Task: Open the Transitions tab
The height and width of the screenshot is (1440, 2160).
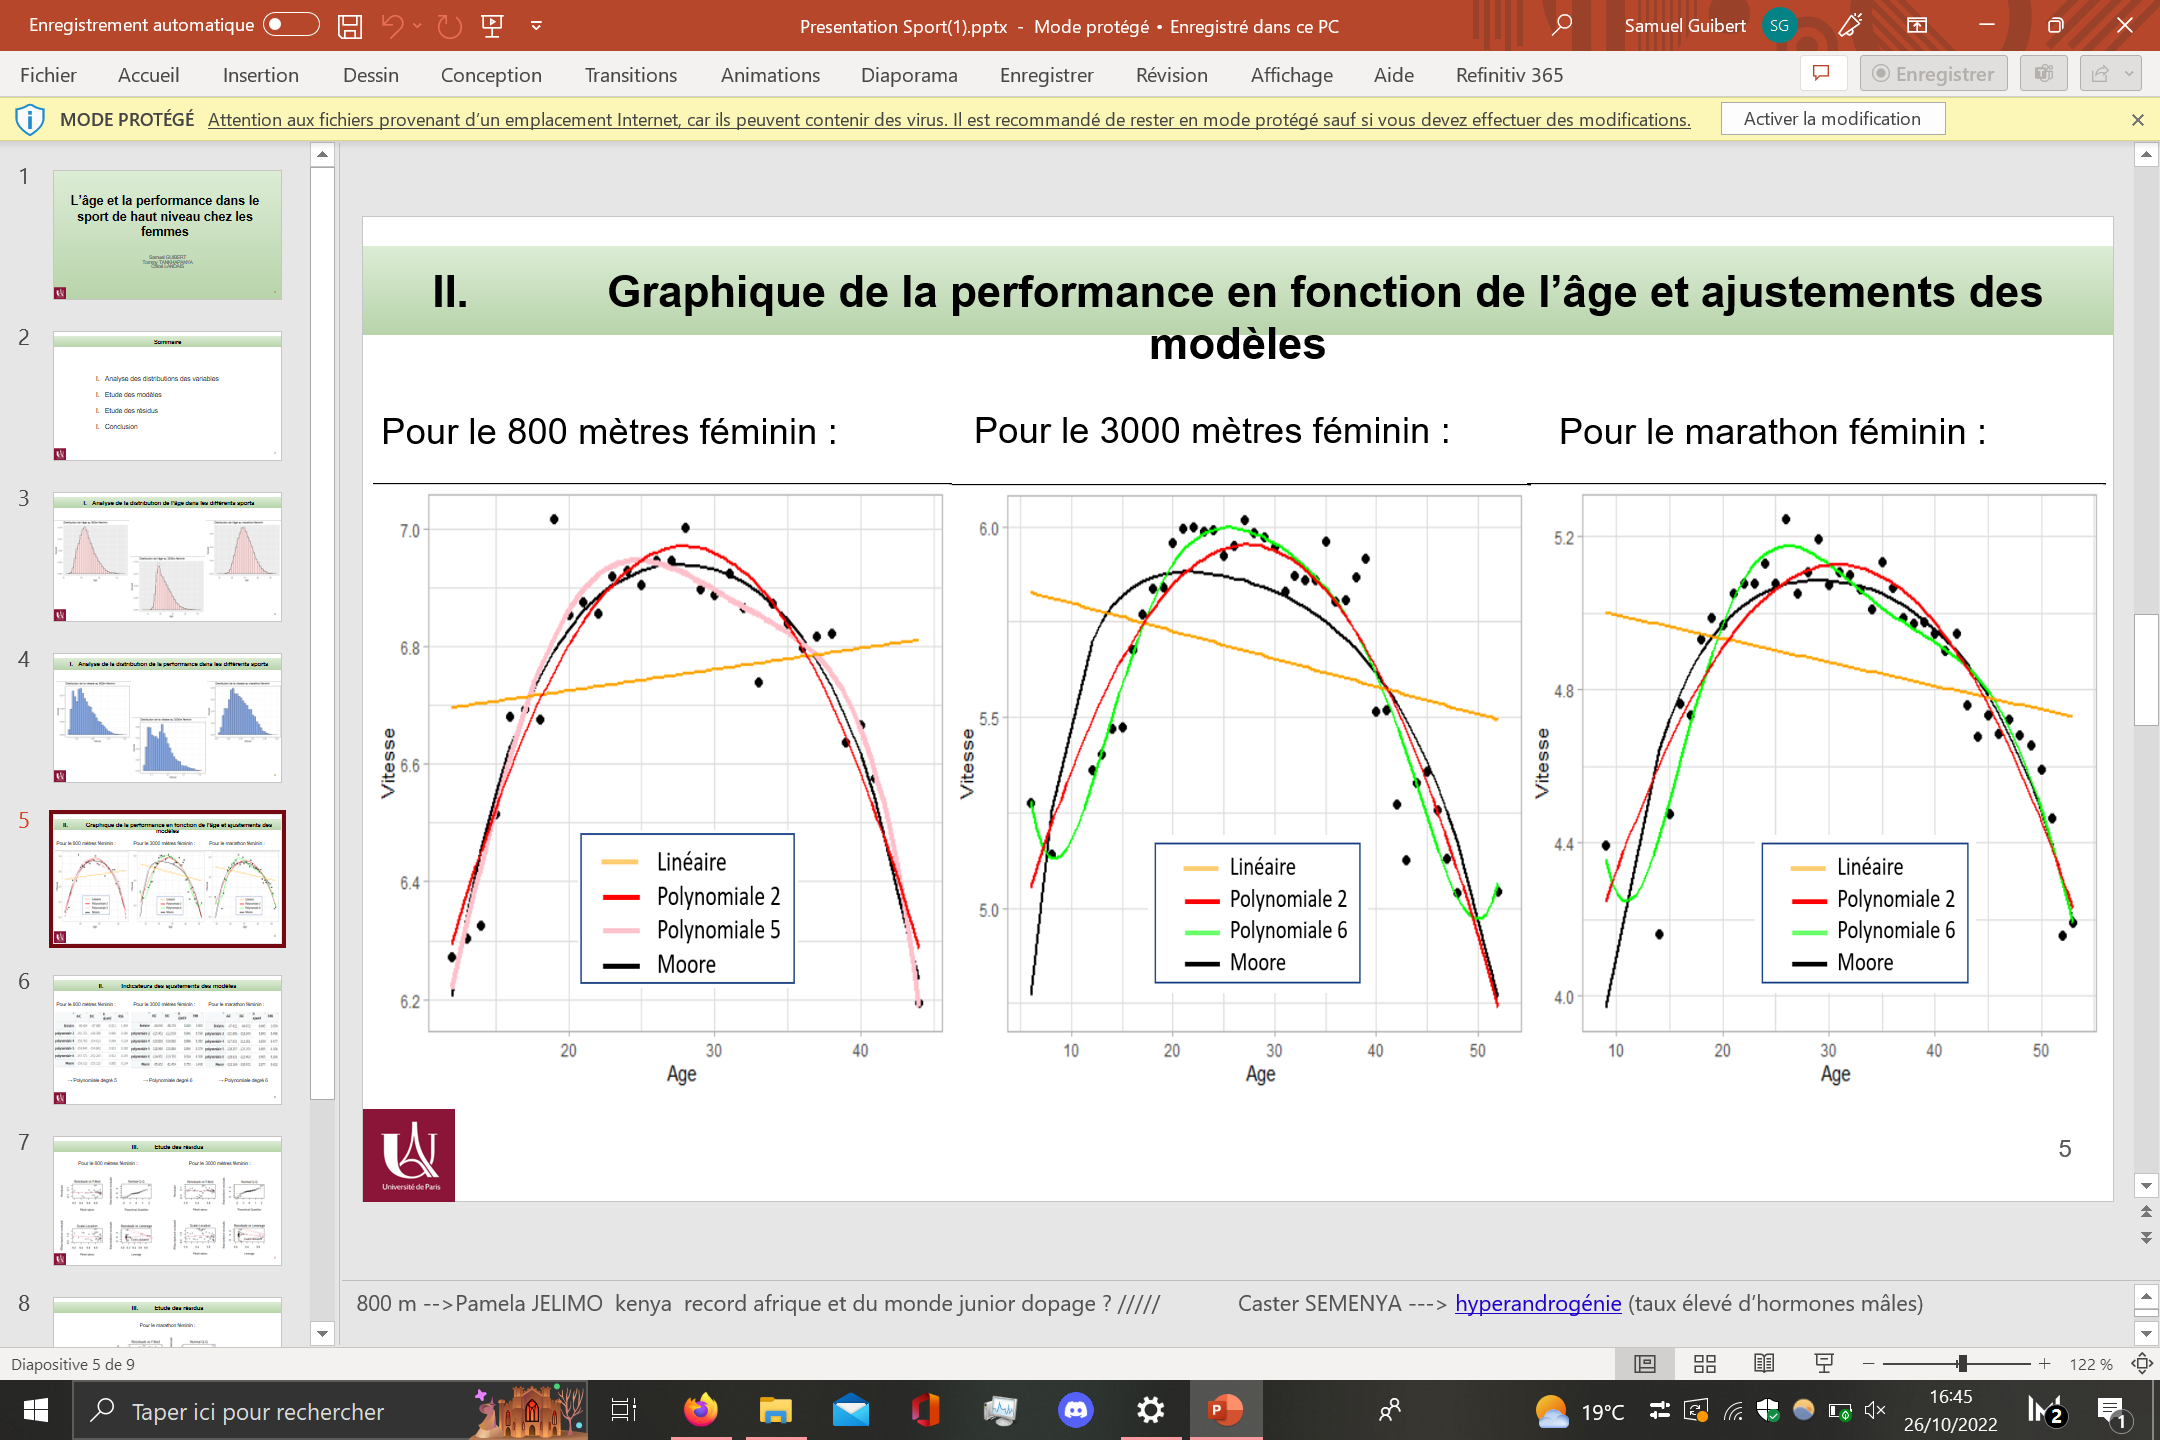Action: coord(631,75)
